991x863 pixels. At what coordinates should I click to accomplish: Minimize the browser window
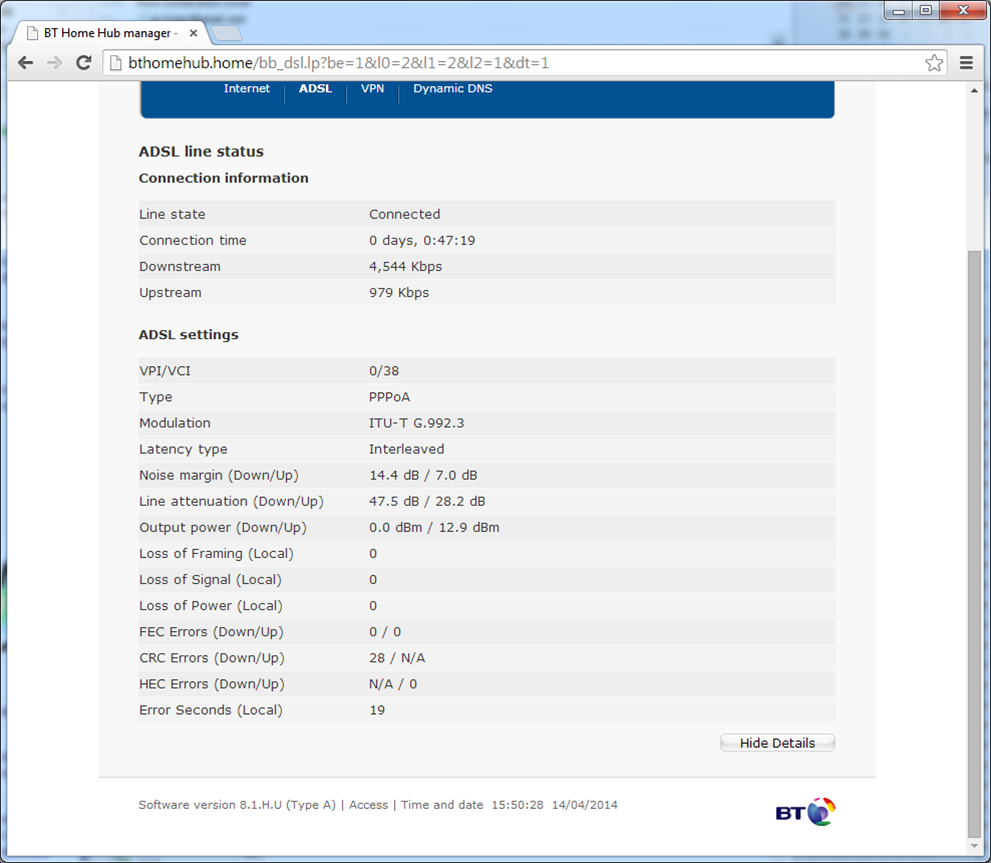899,10
